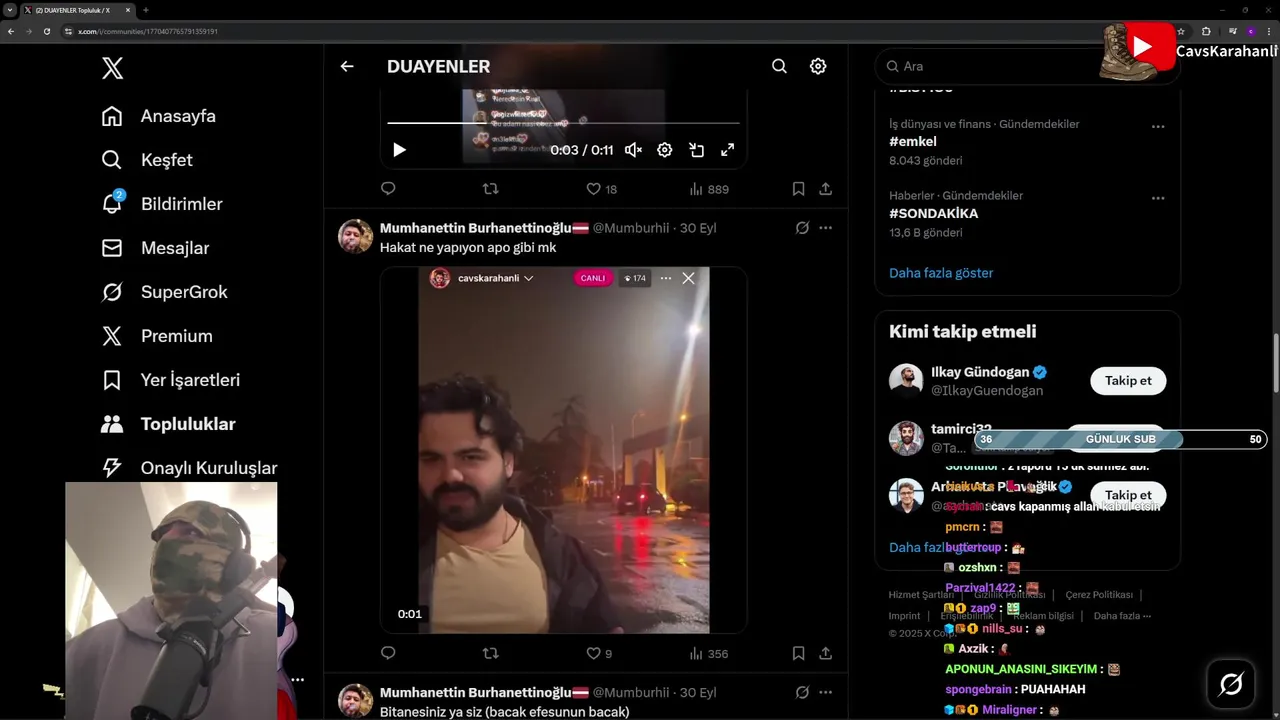Open Premium from sidebar
Viewport: 1280px width, 720px height.
coord(157,336)
